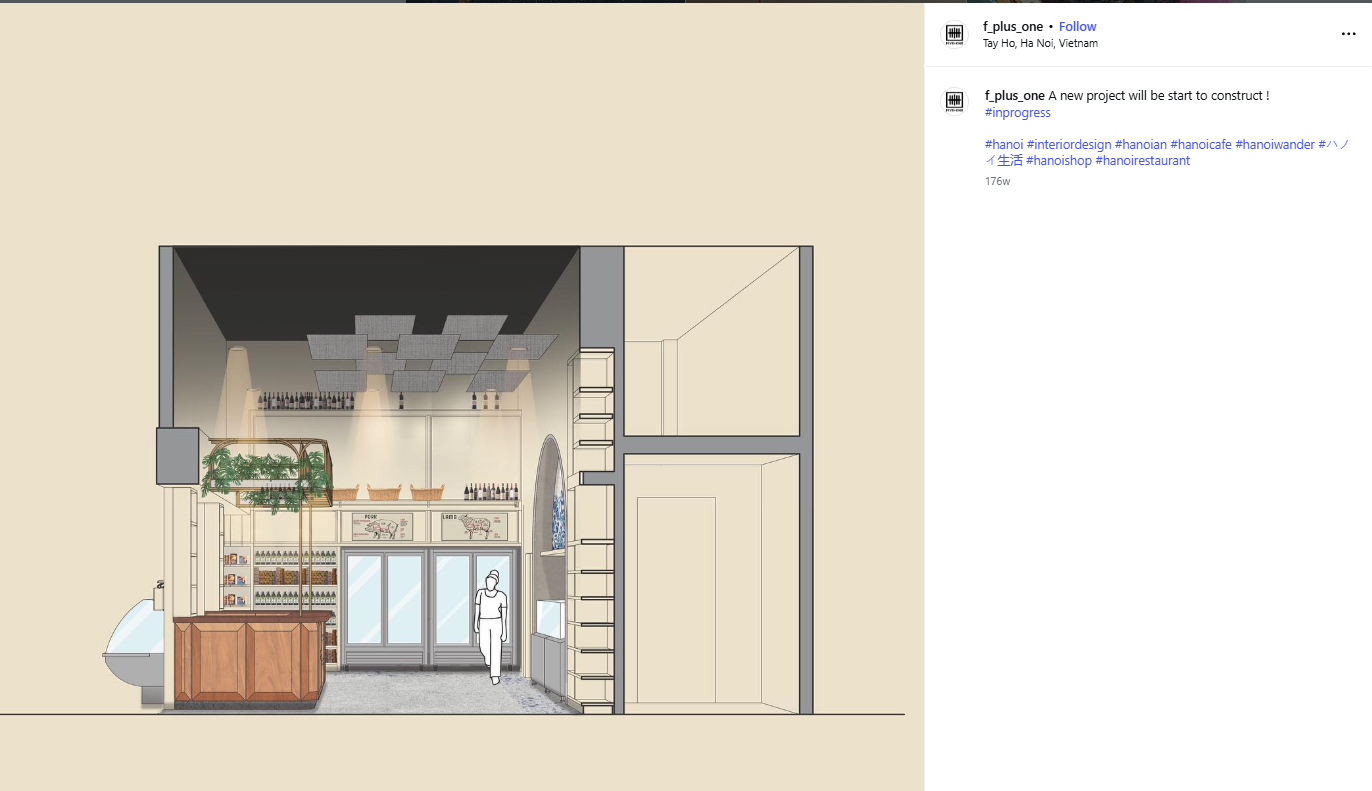Open the more options ellipsis menu

click(x=1348, y=34)
